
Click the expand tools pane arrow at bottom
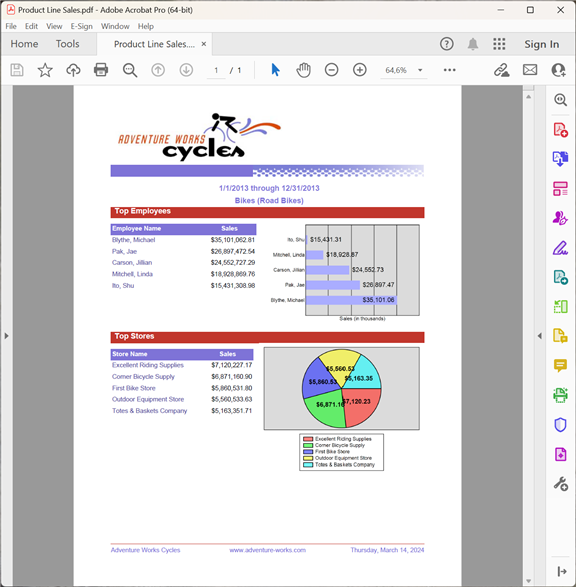(561, 571)
